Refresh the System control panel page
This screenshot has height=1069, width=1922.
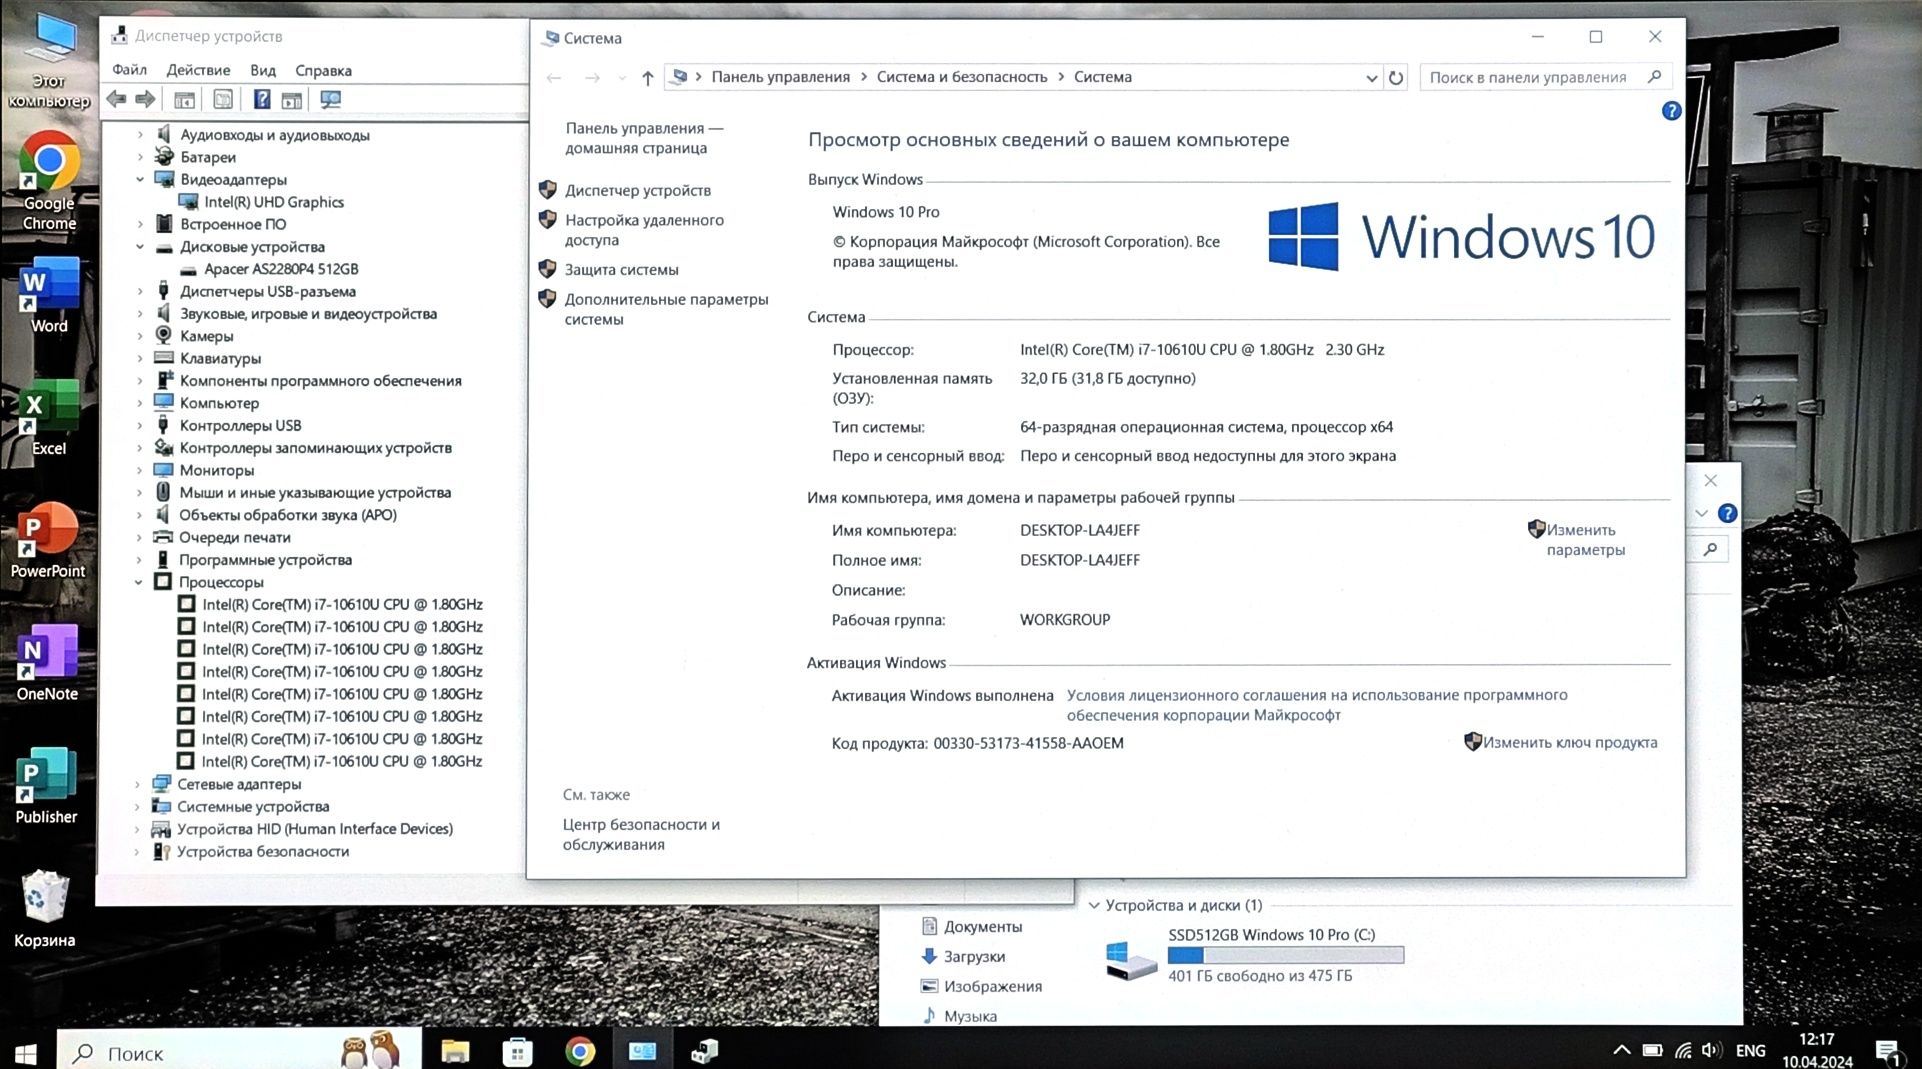click(x=1396, y=77)
